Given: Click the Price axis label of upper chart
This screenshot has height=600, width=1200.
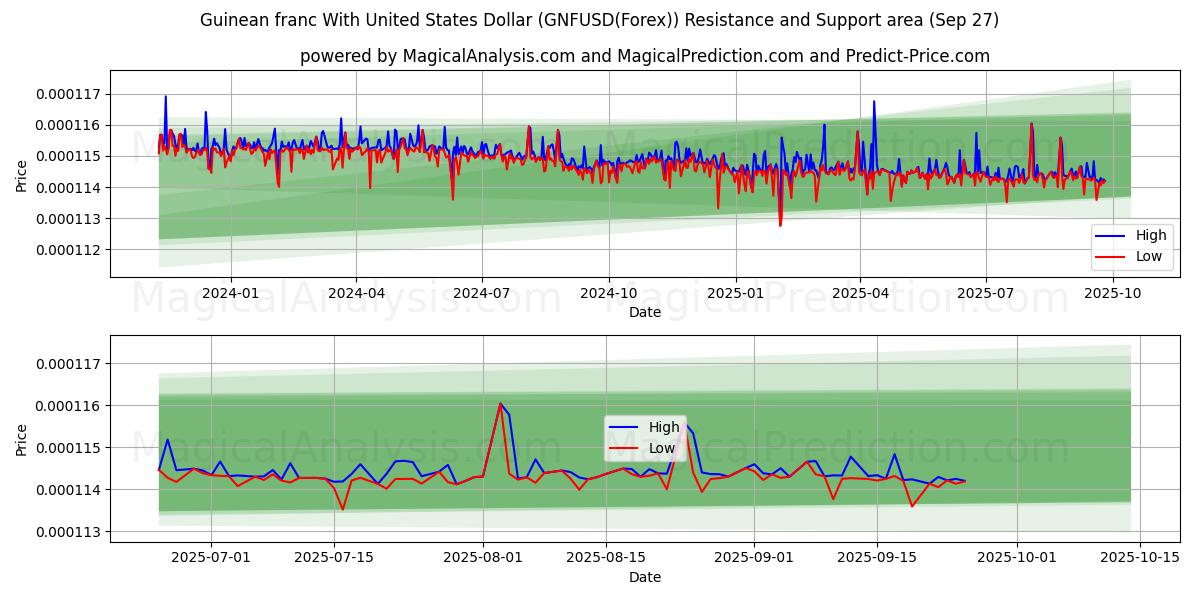Looking at the screenshot, I should pyautogui.click(x=21, y=174).
